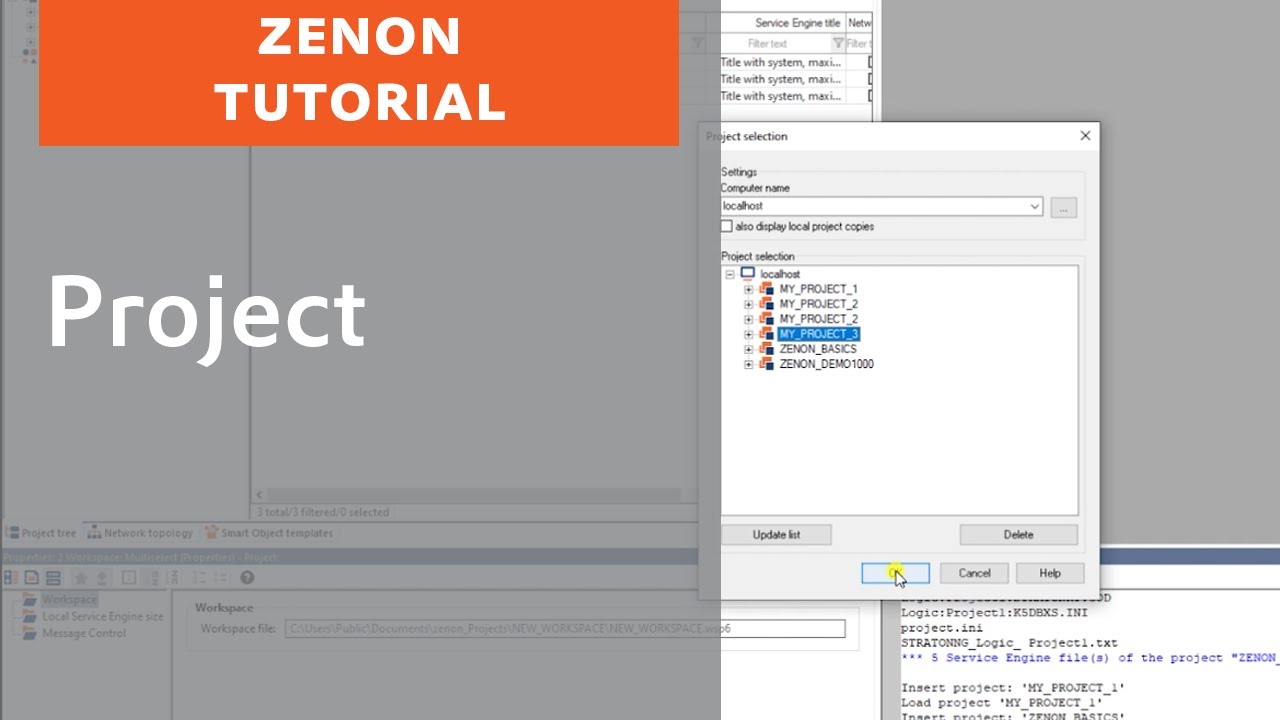Confirm with the OK button

(896, 573)
